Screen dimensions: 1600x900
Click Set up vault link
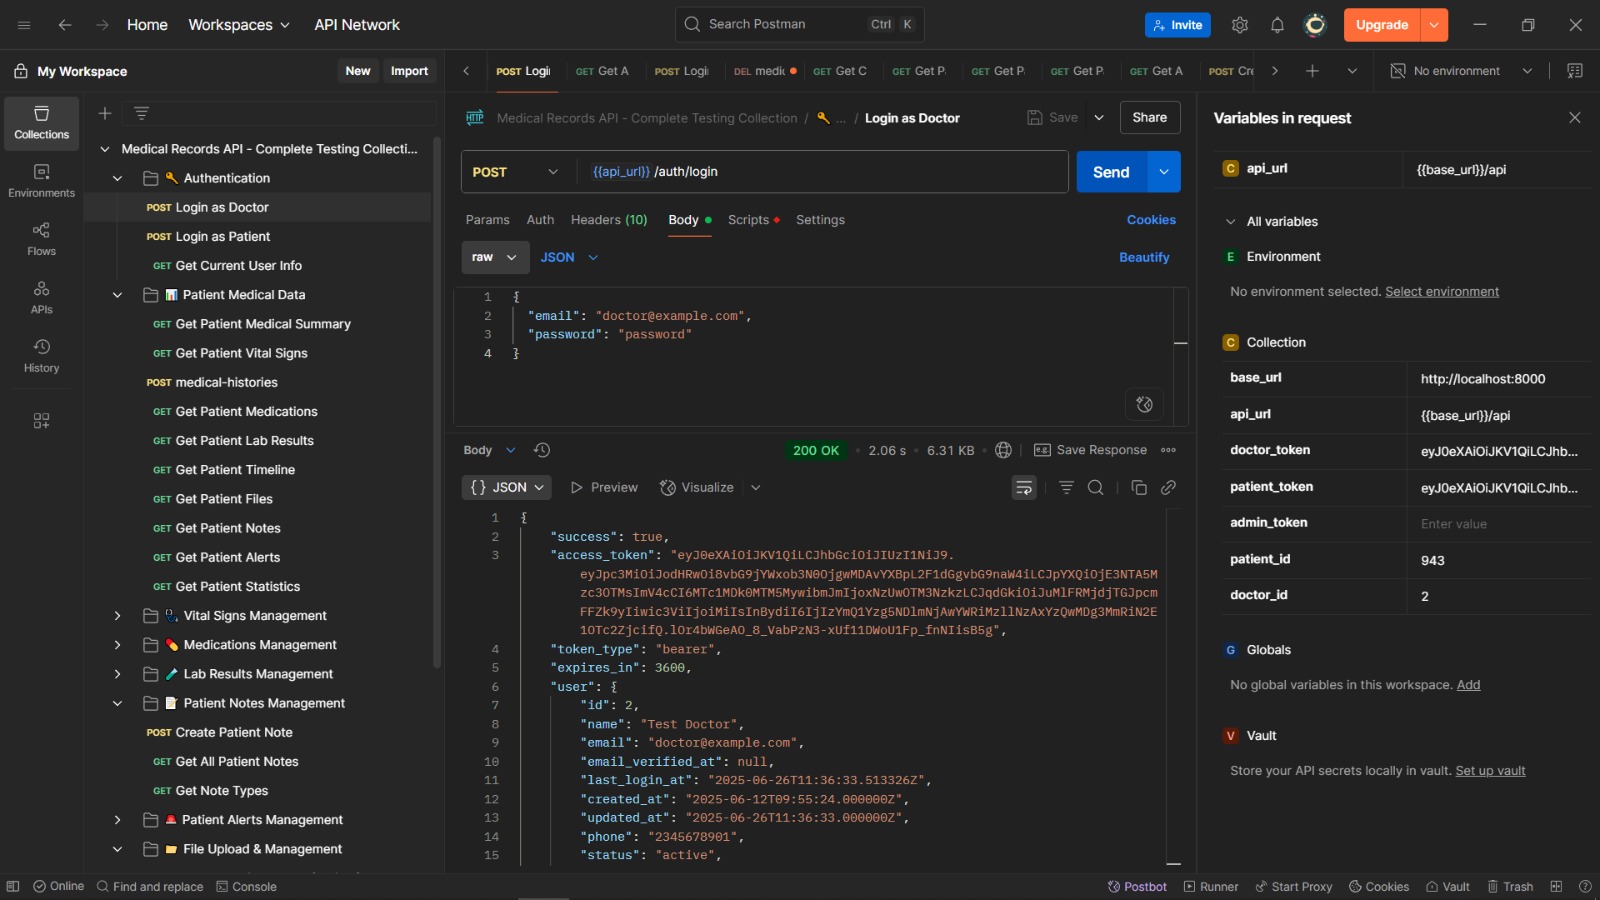click(1490, 771)
